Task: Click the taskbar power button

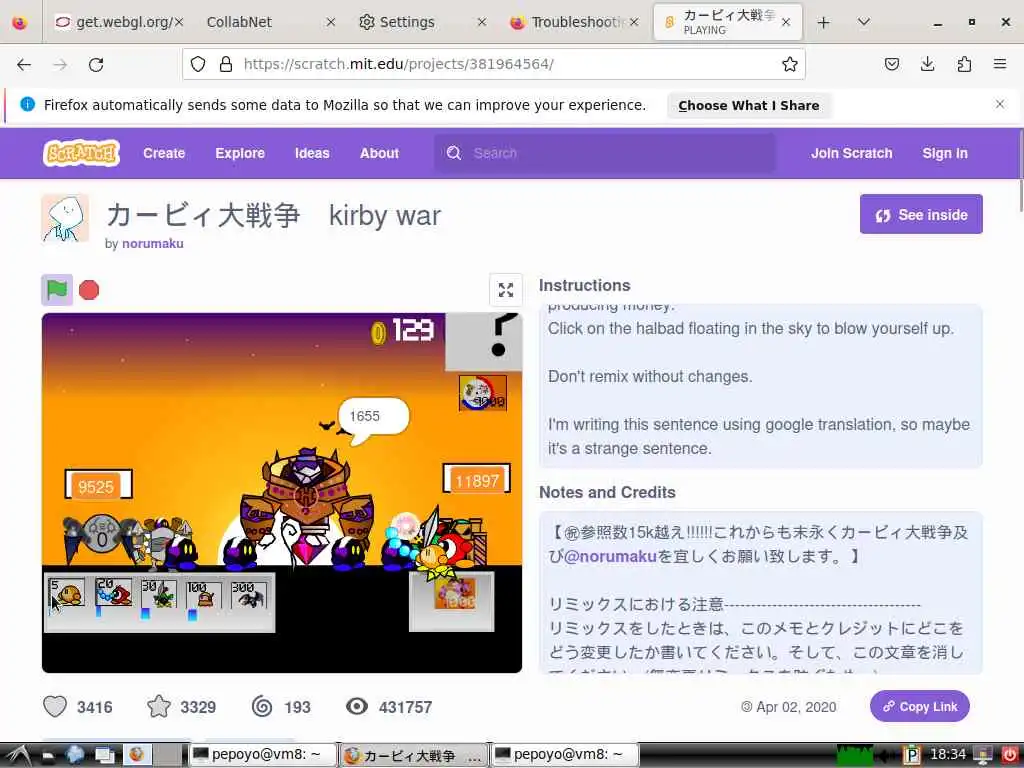Action: pos(1010,755)
